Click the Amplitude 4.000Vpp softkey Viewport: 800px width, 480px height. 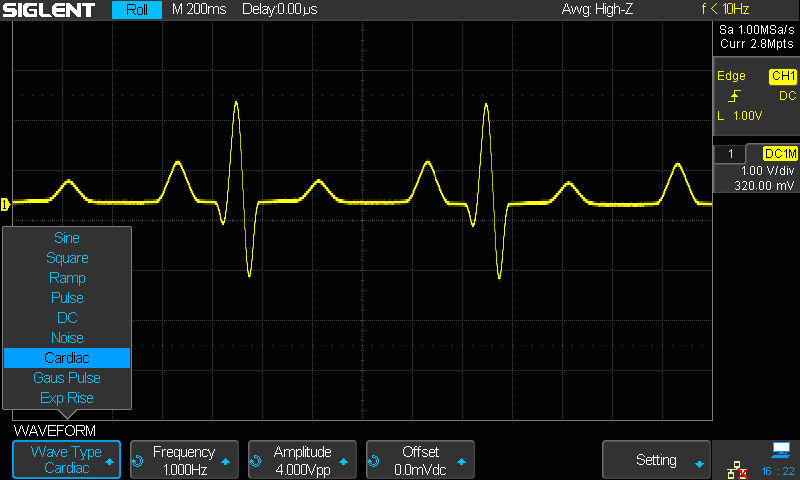point(302,460)
